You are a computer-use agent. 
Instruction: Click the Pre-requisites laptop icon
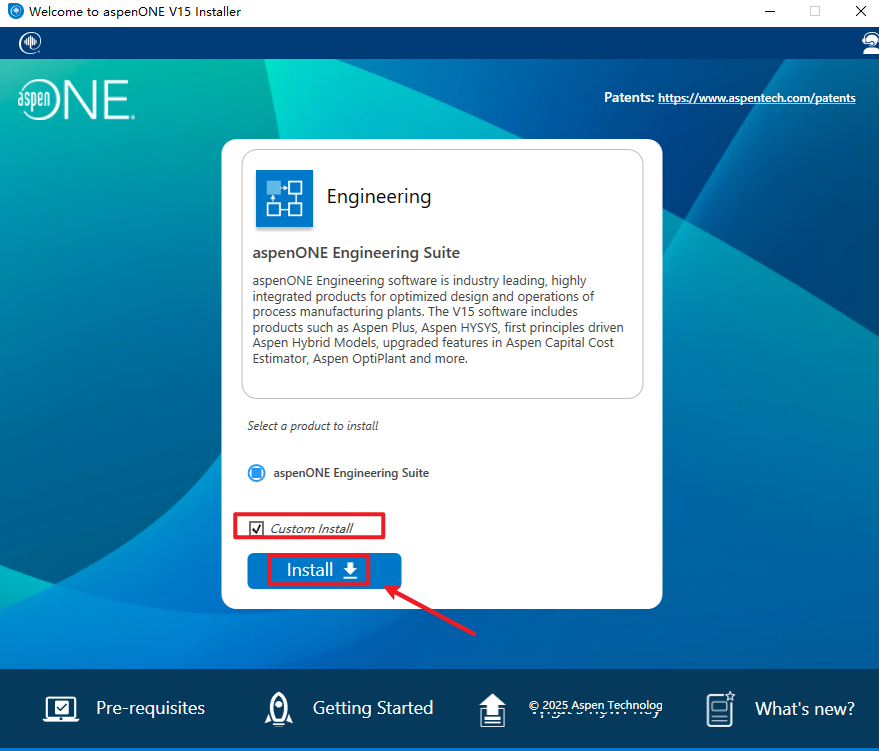coord(61,709)
